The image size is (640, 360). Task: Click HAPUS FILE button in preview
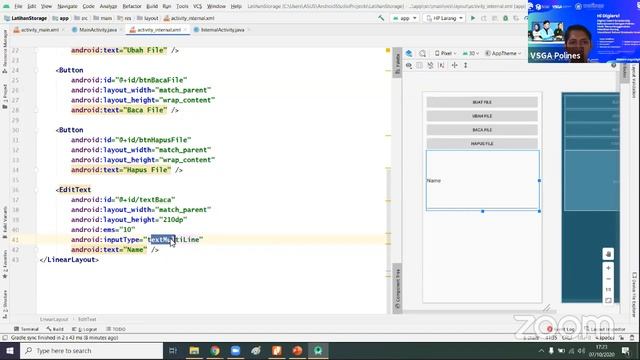[x=482, y=144]
